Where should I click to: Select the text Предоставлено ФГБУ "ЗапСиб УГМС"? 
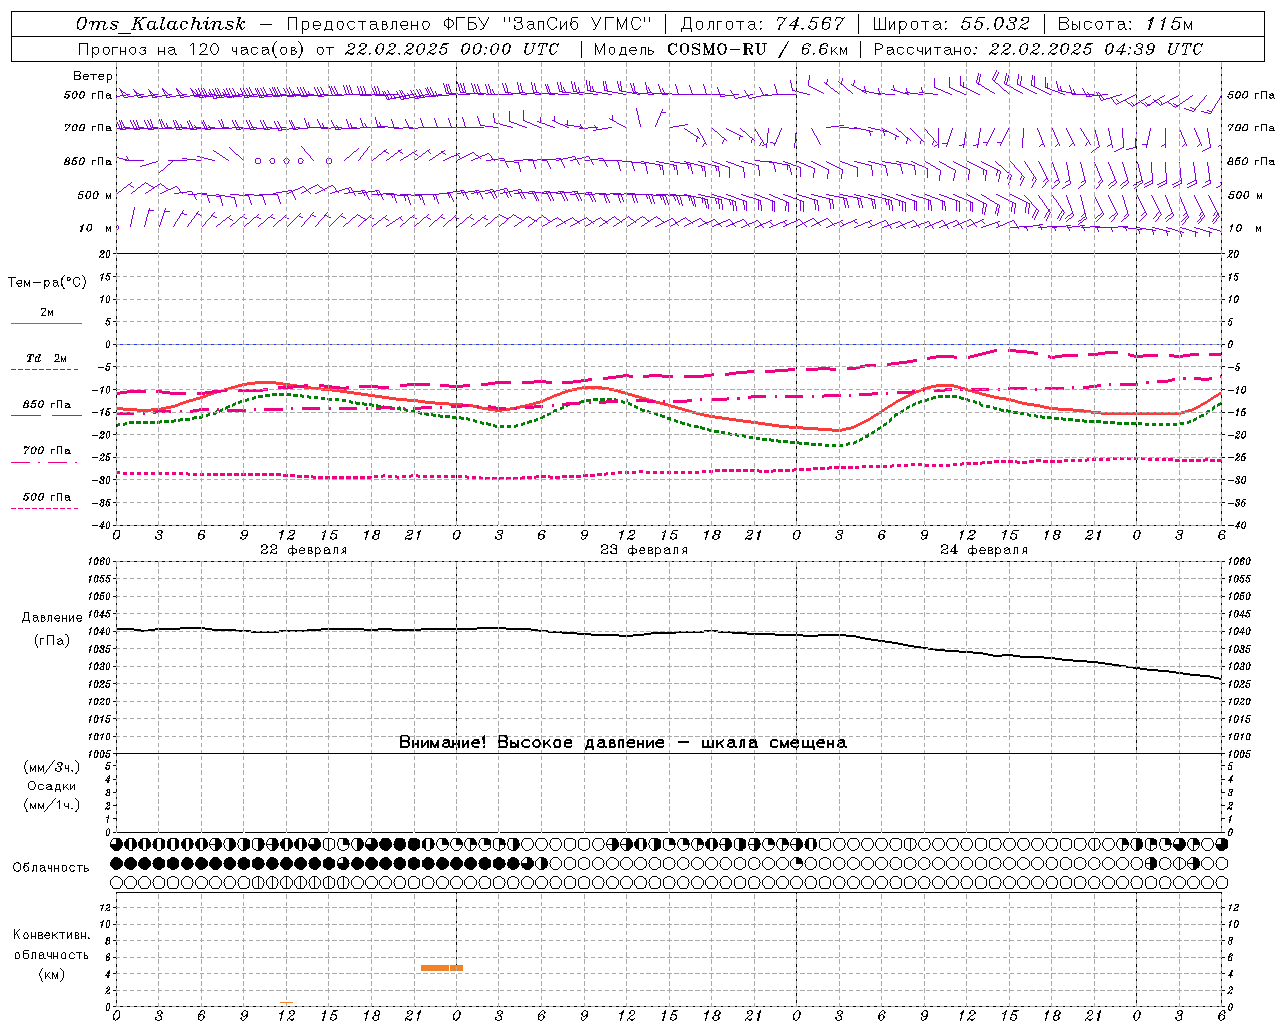[x=470, y=24]
